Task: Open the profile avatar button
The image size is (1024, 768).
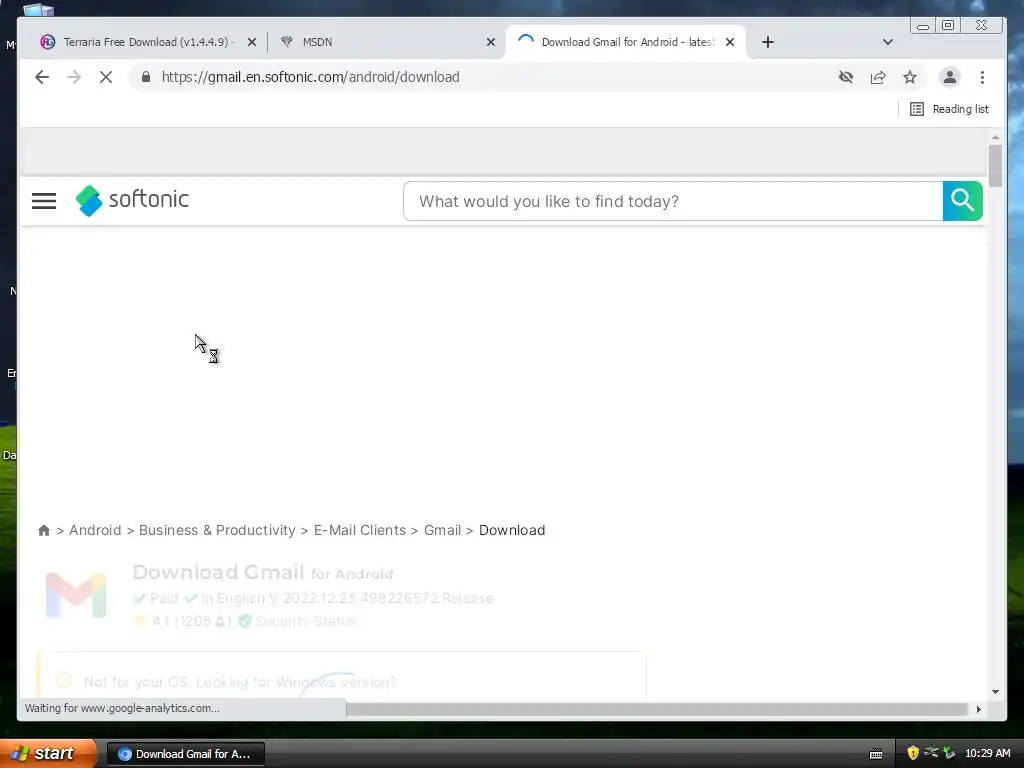Action: 950,77
